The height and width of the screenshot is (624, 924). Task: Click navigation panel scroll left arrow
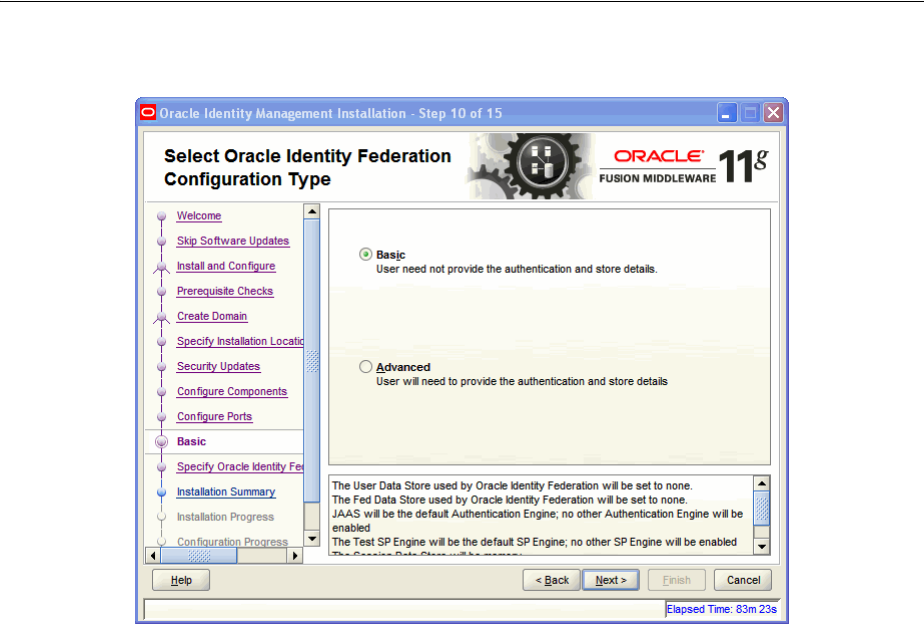point(153,556)
